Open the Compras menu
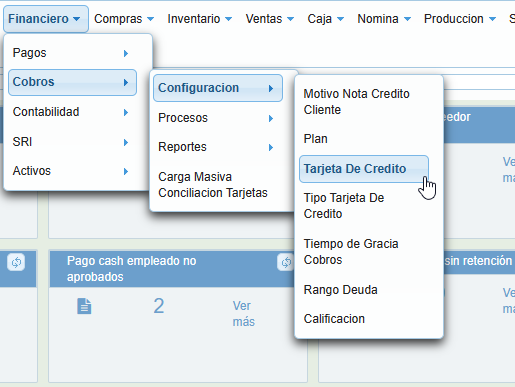This screenshot has width=515, height=387. click(124, 19)
